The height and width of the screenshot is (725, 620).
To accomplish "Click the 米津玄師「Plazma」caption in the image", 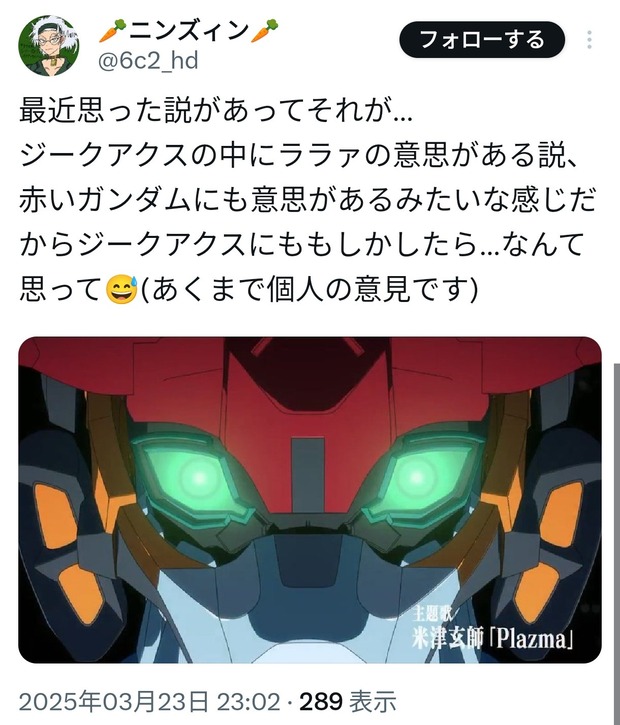I will [x=494, y=639].
